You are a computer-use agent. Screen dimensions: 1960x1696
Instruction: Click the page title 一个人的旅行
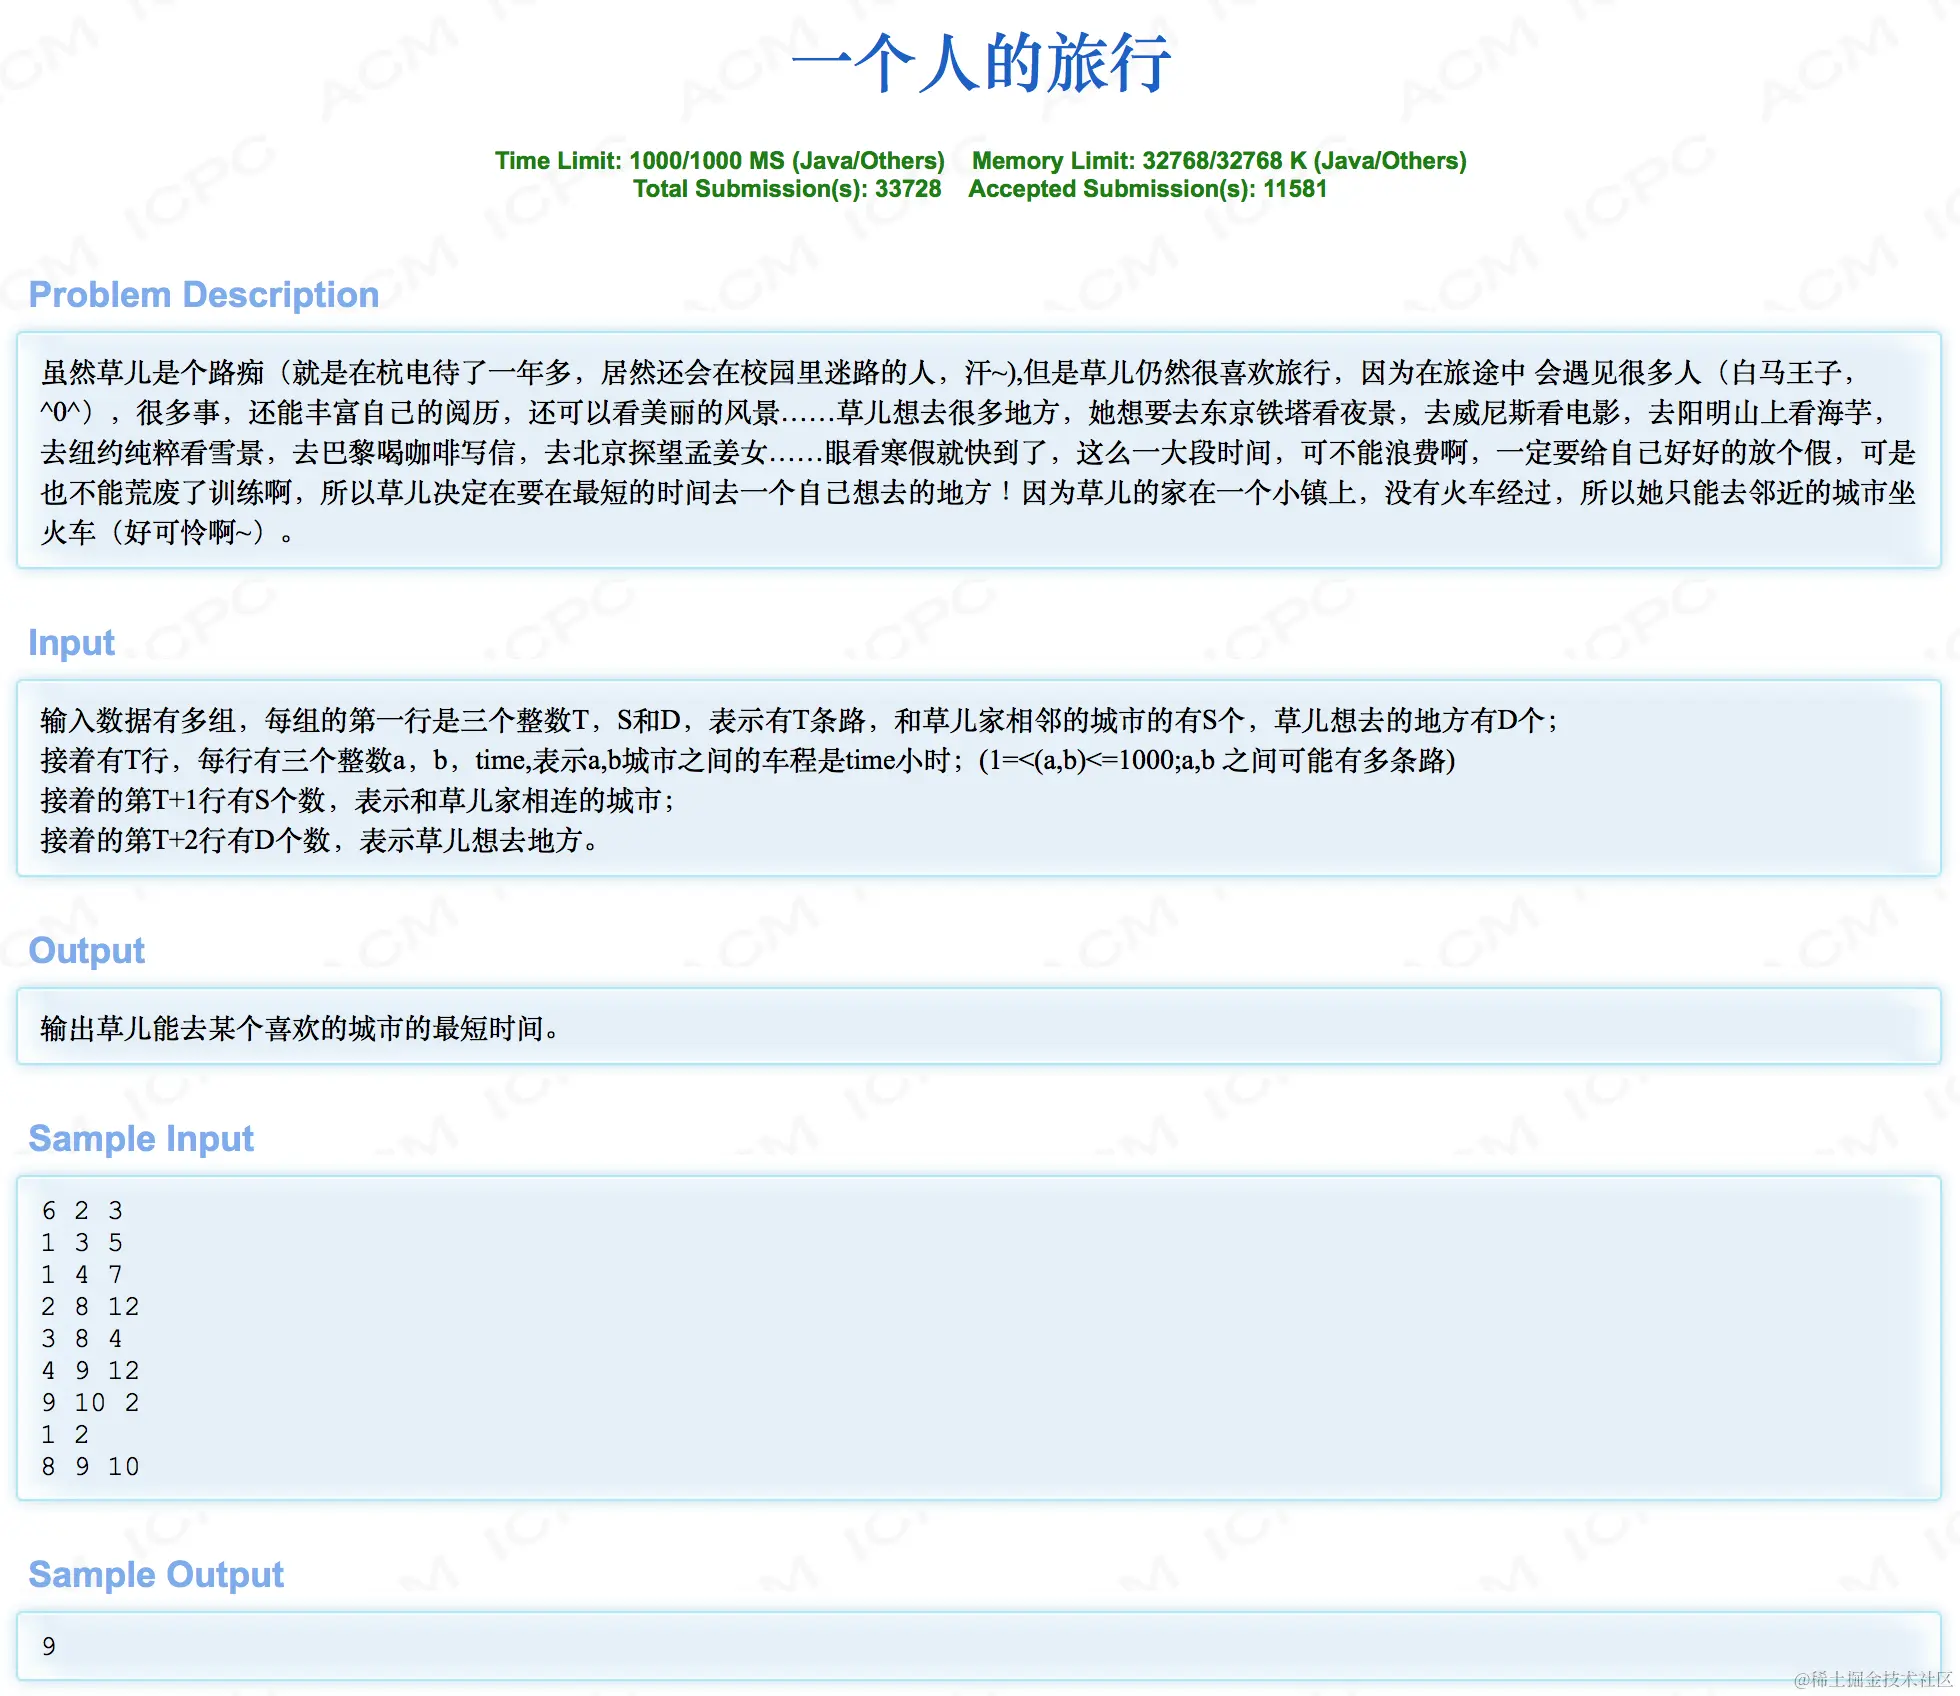click(x=980, y=64)
